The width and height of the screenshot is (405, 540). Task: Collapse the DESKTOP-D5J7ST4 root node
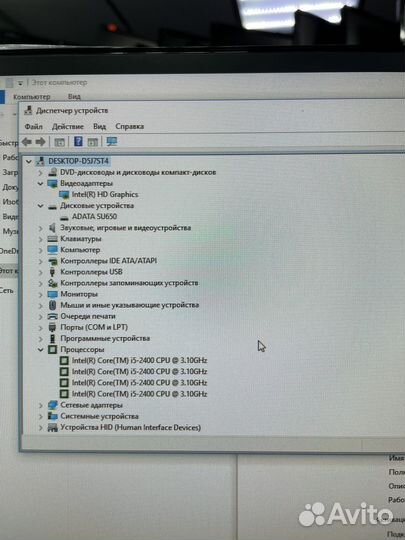click(x=29, y=161)
